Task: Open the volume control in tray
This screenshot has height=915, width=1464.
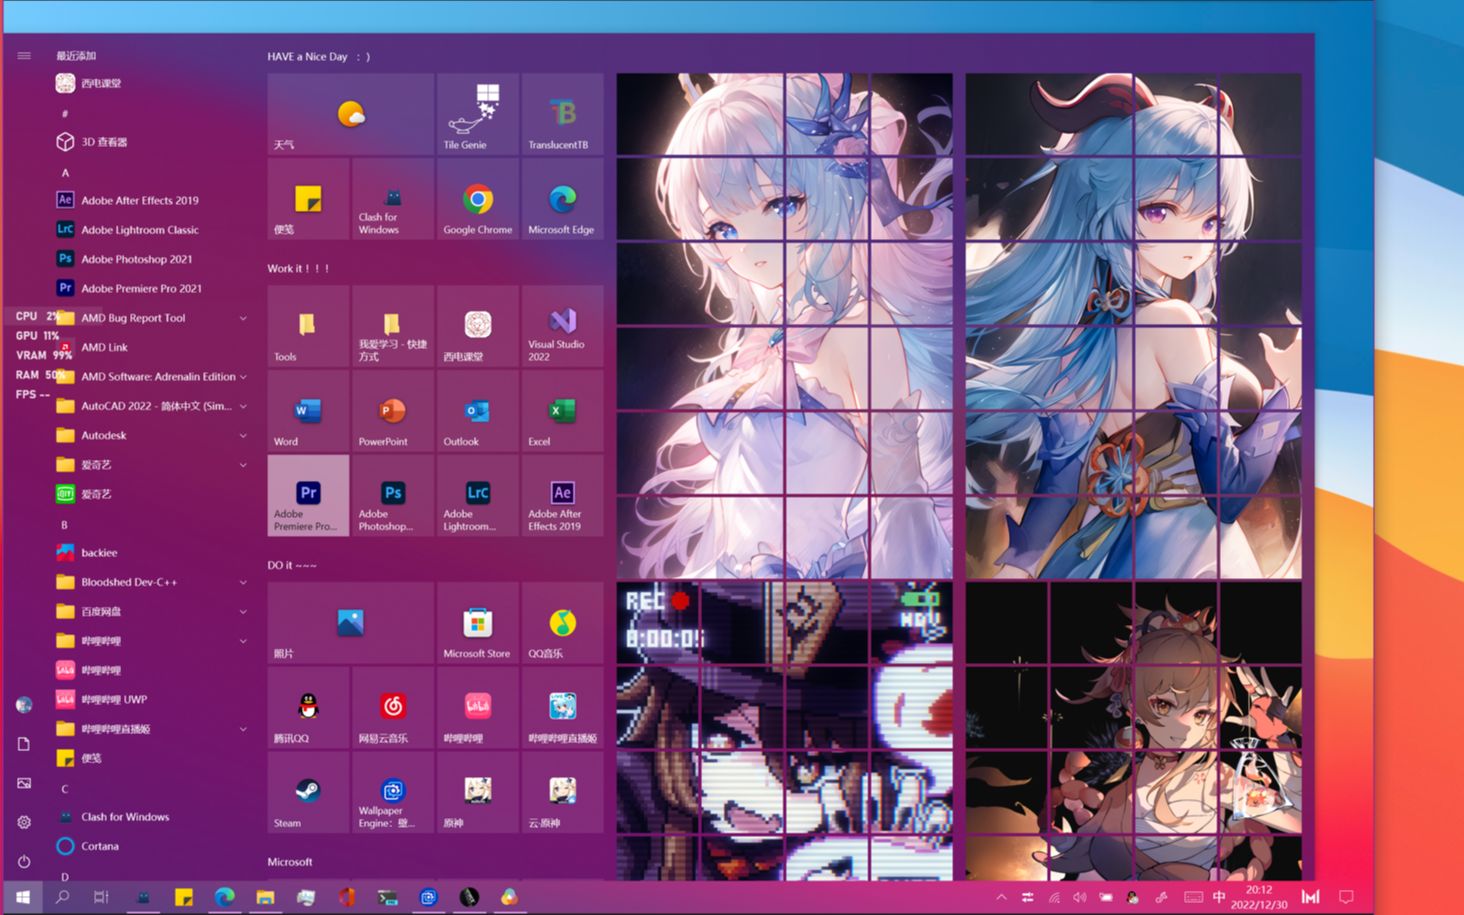Action: click(x=1079, y=897)
